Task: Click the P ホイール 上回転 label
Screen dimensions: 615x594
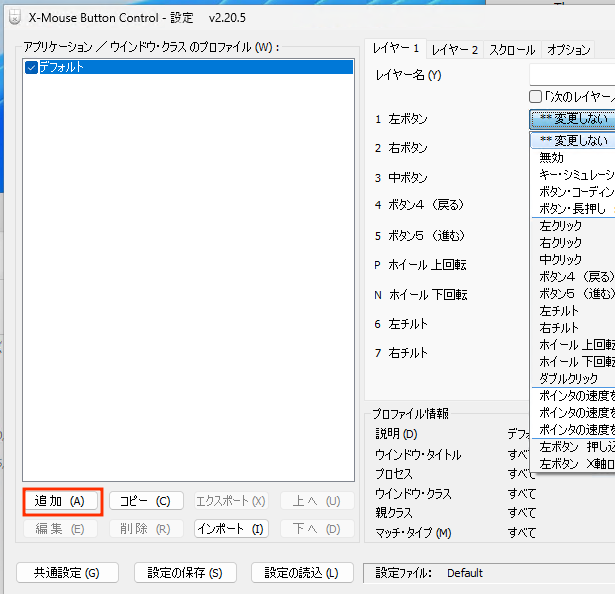Action: coord(420,265)
